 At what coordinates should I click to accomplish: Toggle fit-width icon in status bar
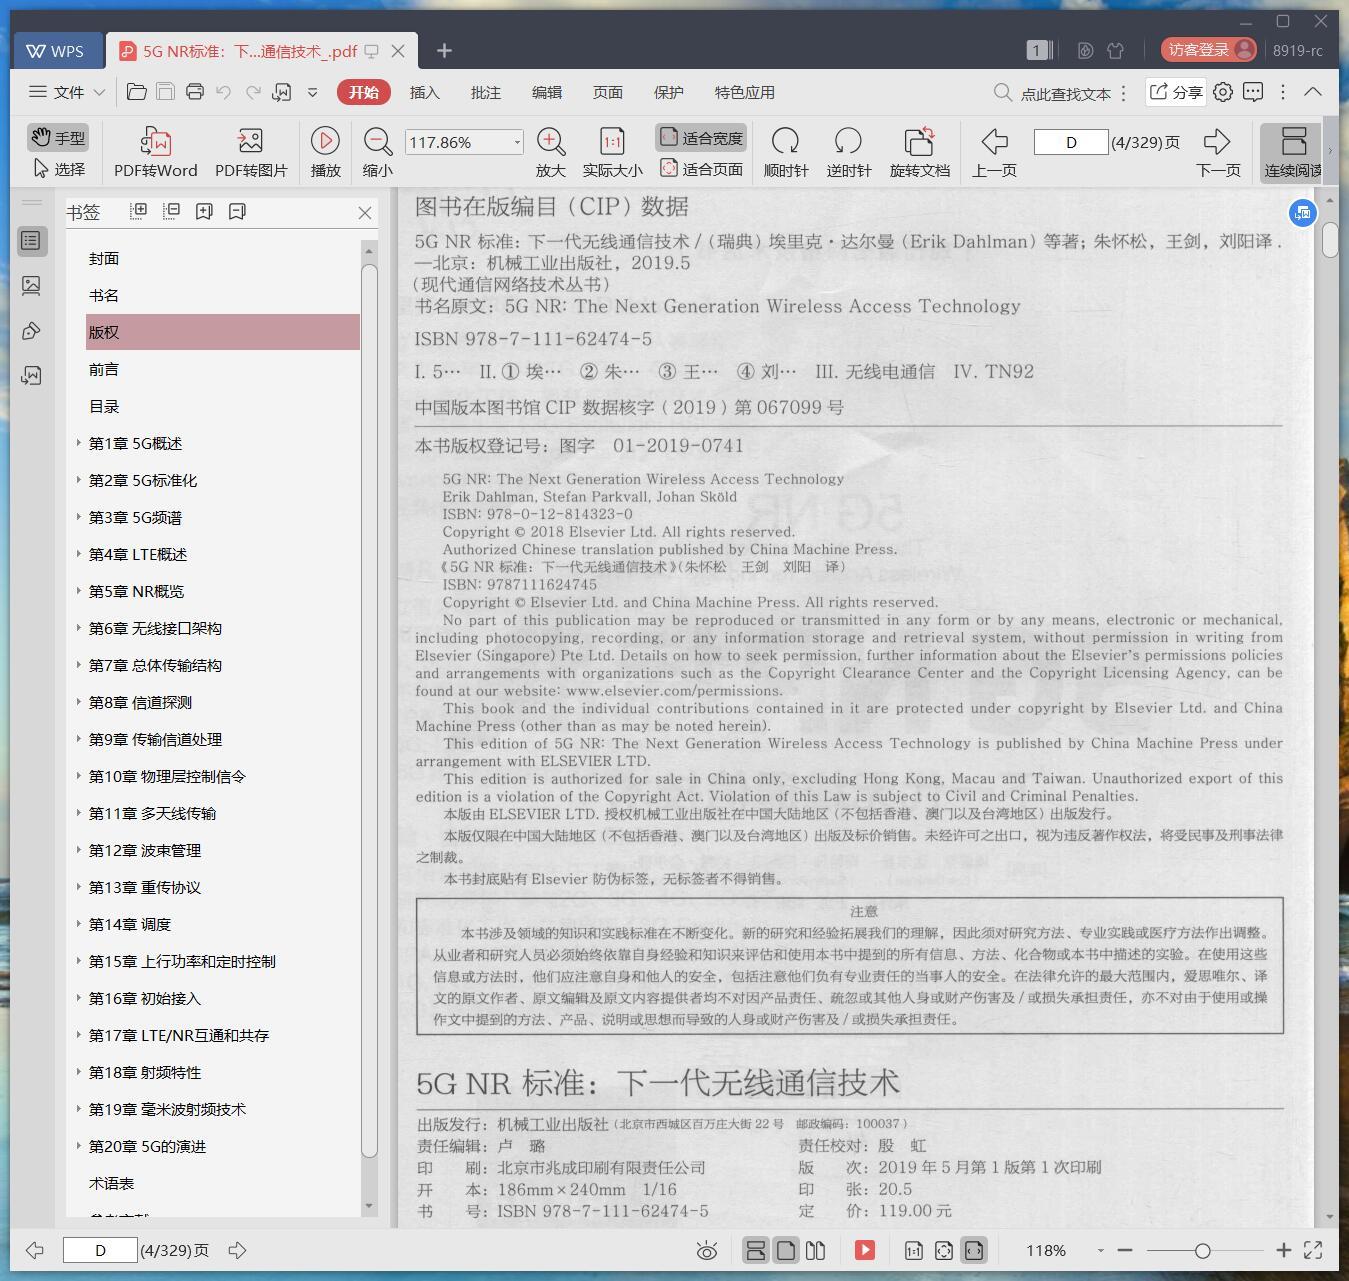tap(973, 1250)
